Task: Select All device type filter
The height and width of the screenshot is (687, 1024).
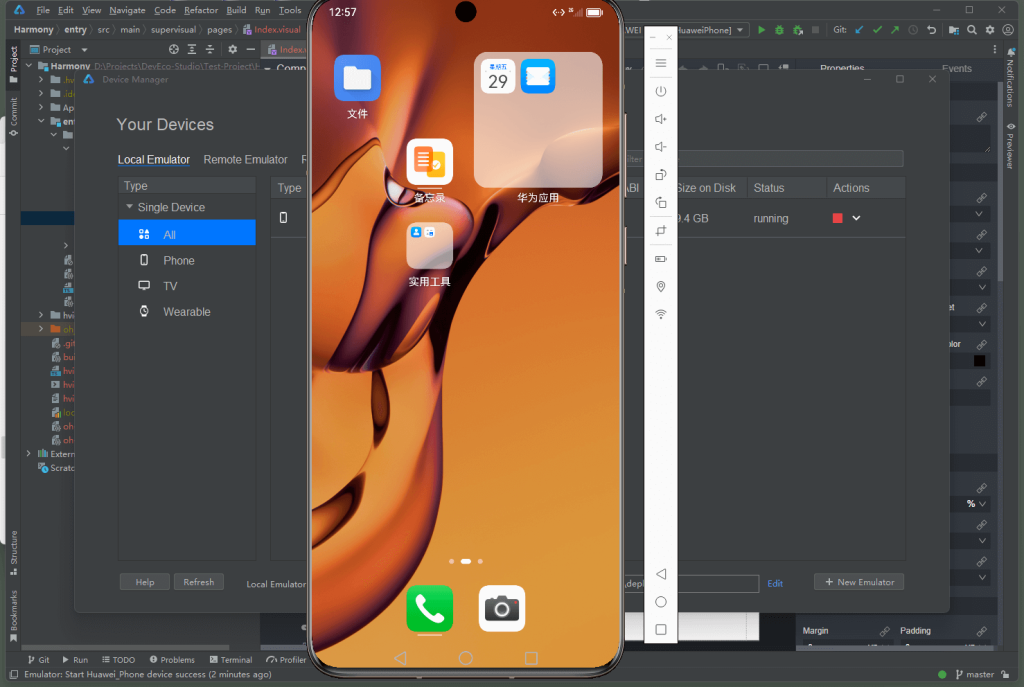Action: [x=187, y=234]
